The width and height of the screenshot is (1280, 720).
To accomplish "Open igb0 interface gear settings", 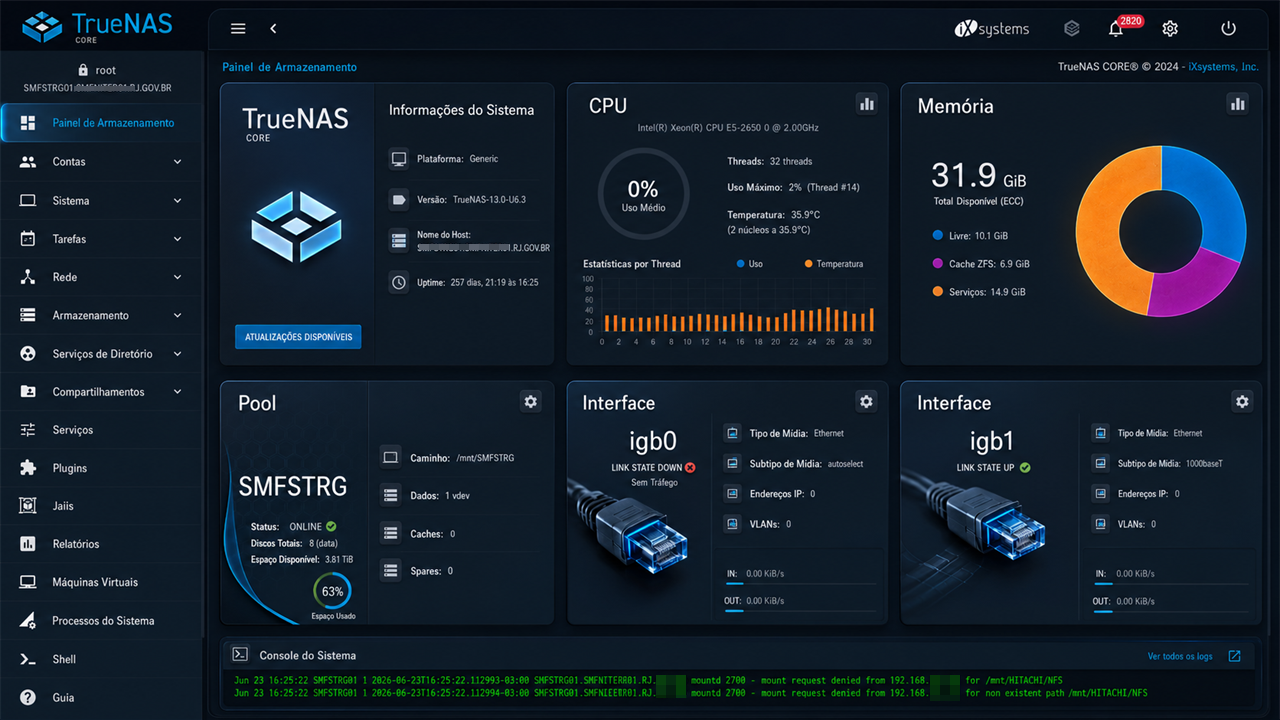I will point(866,402).
